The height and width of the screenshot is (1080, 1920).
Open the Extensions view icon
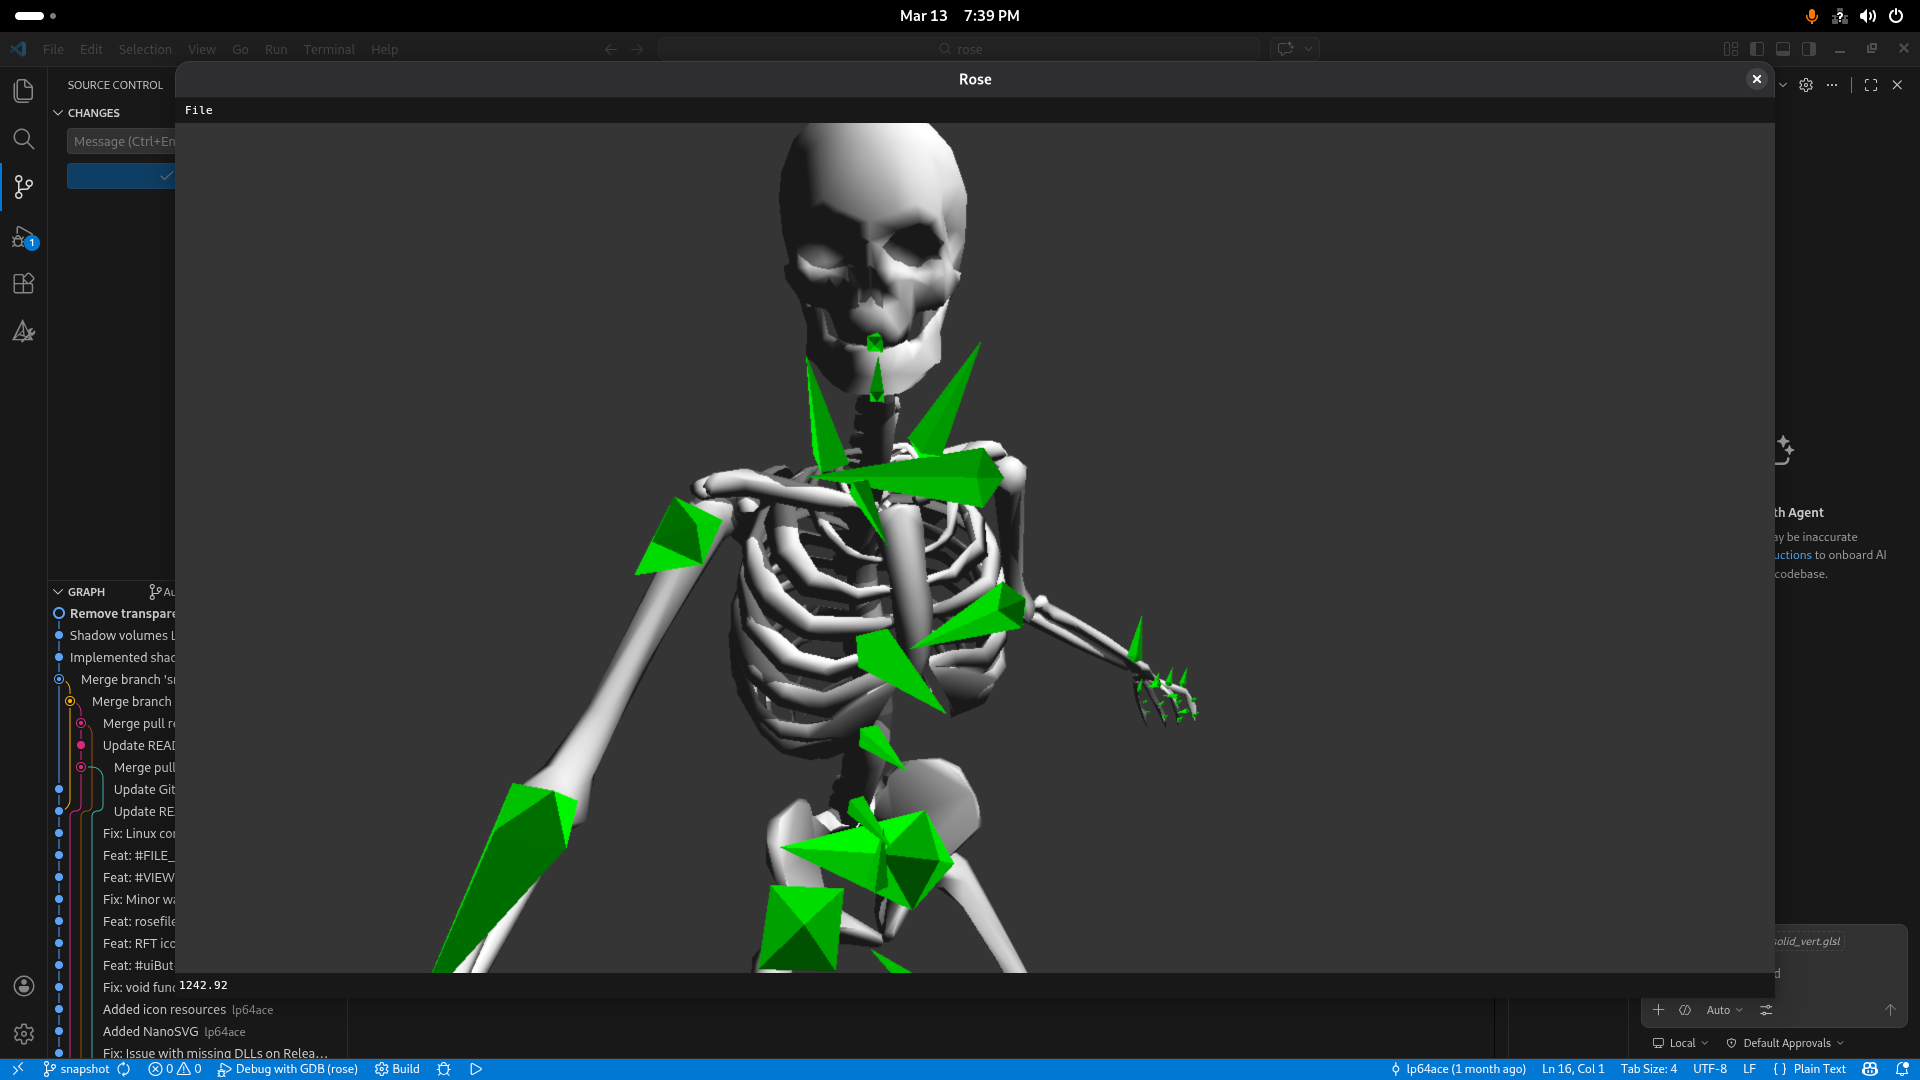click(23, 284)
